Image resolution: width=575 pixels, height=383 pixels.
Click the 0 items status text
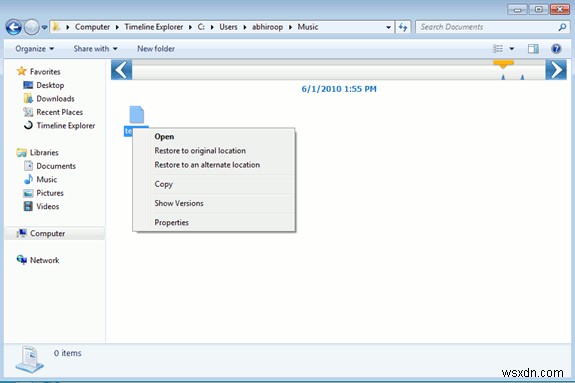[x=67, y=353]
